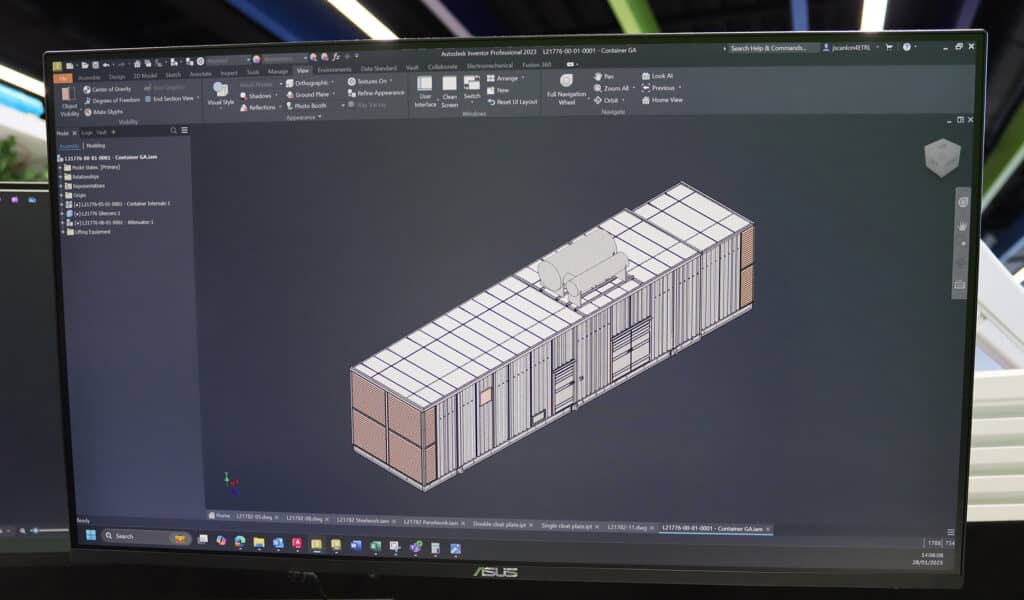Select the Orbit tool

[607, 101]
